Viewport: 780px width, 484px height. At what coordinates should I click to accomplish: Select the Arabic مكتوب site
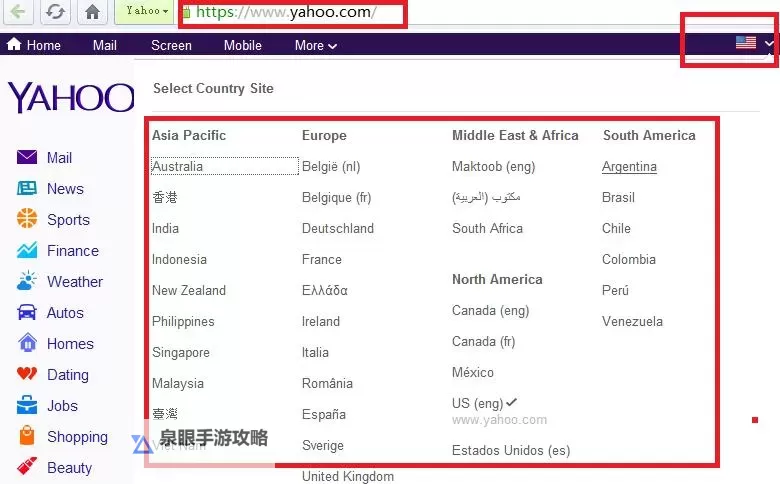tap(486, 197)
